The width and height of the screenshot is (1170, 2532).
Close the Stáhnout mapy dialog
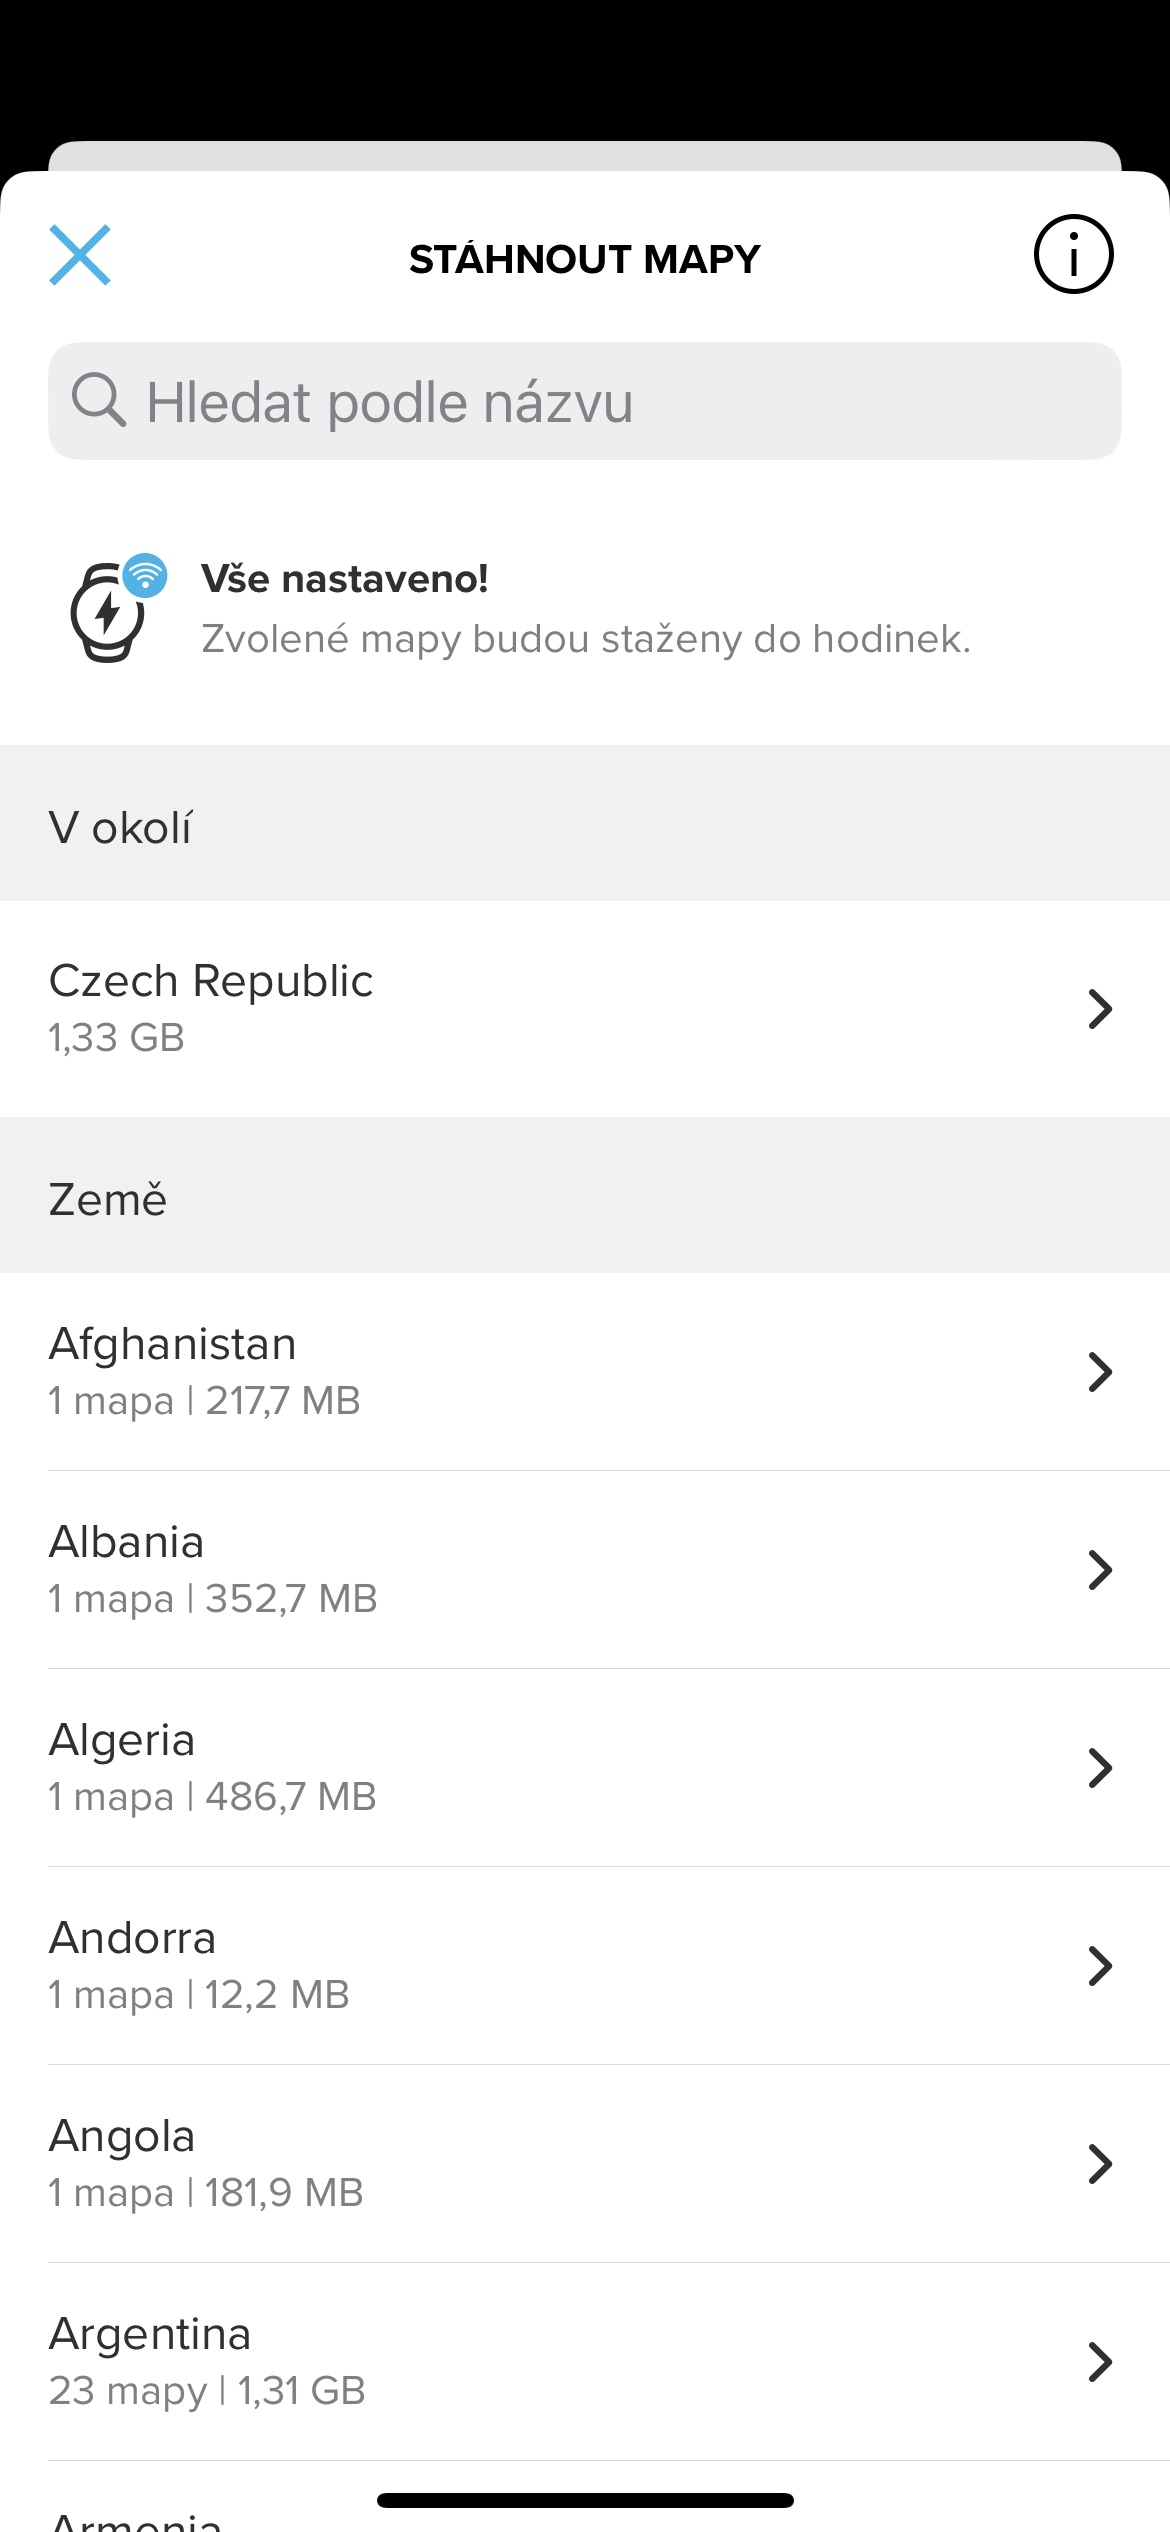[x=80, y=255]
